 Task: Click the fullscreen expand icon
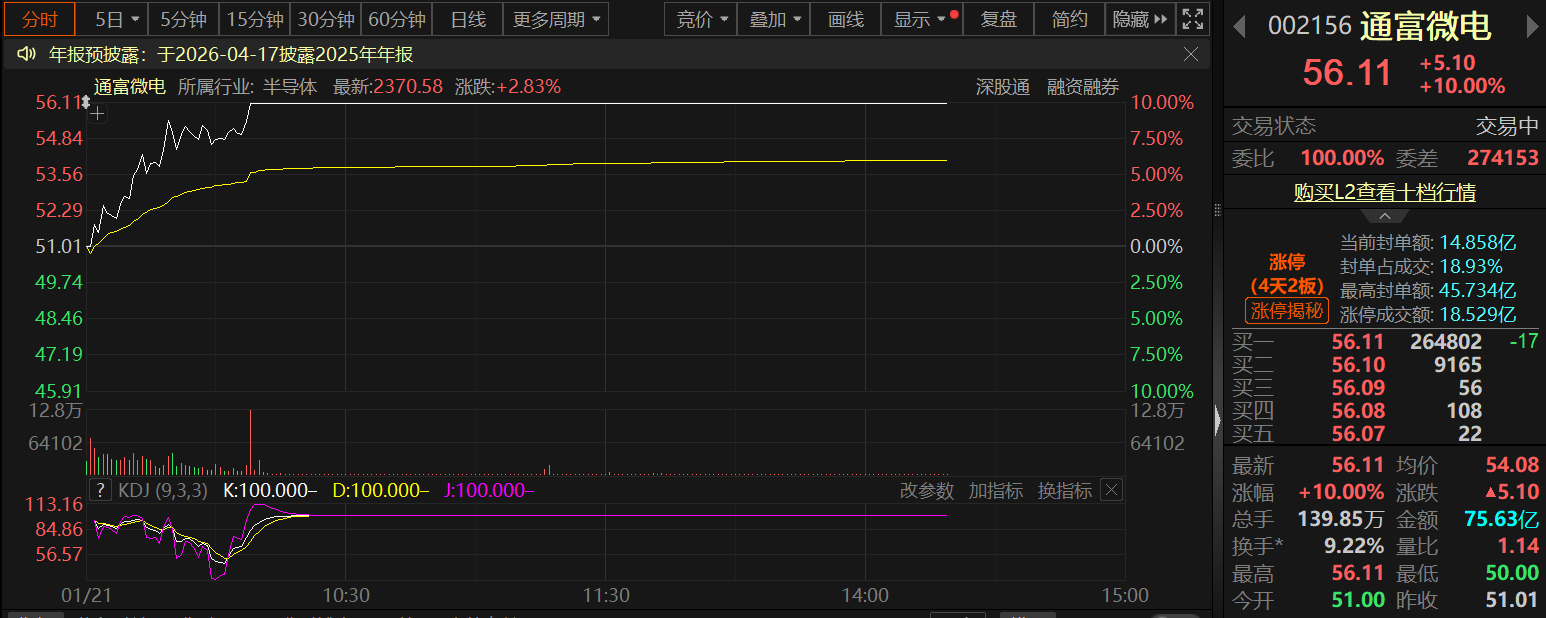tap(1192, 19)
